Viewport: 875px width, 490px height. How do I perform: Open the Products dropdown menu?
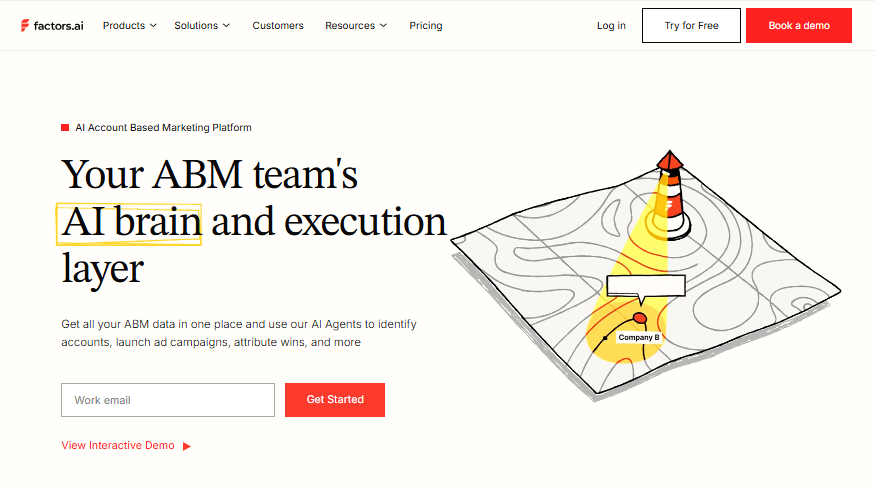(129, 26)
